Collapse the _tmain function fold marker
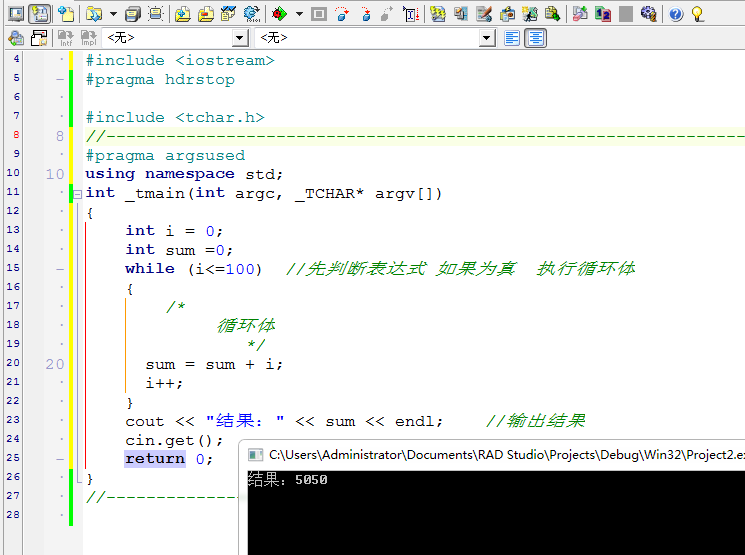This screenshot has height=555, width=745. (x=77, y=194)
